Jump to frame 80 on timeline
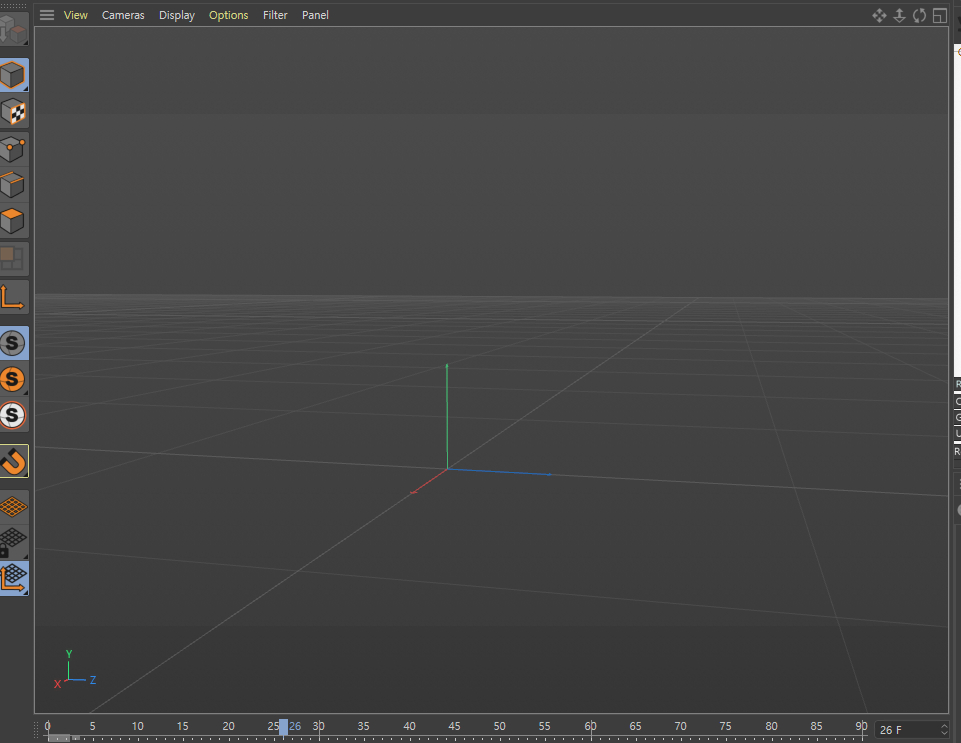Viewport: 961px width, 743px height. point(771,726)
